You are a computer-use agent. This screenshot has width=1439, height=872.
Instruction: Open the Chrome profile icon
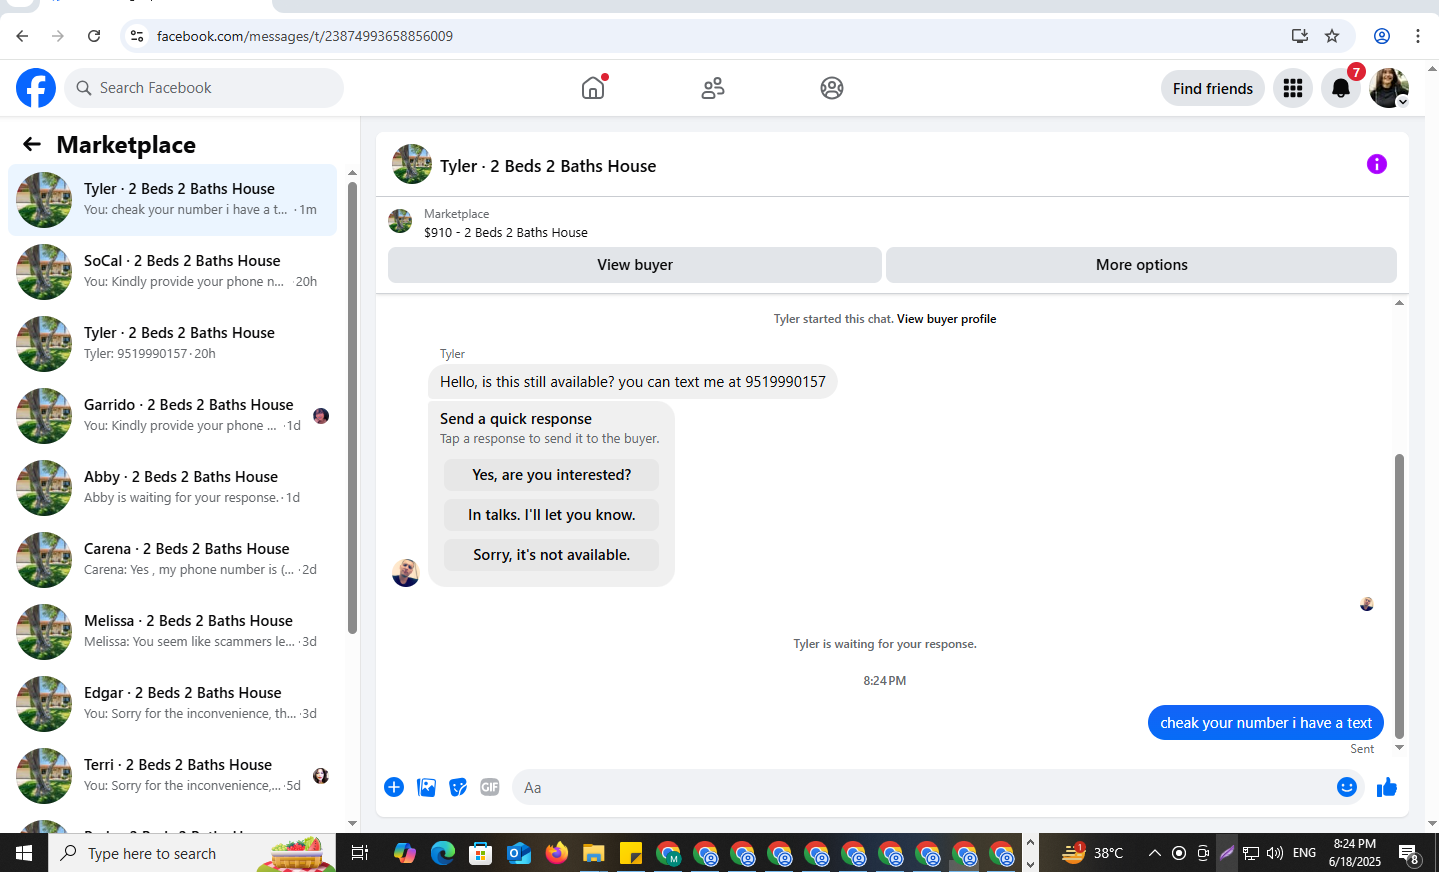click(x=1382, y=36)
